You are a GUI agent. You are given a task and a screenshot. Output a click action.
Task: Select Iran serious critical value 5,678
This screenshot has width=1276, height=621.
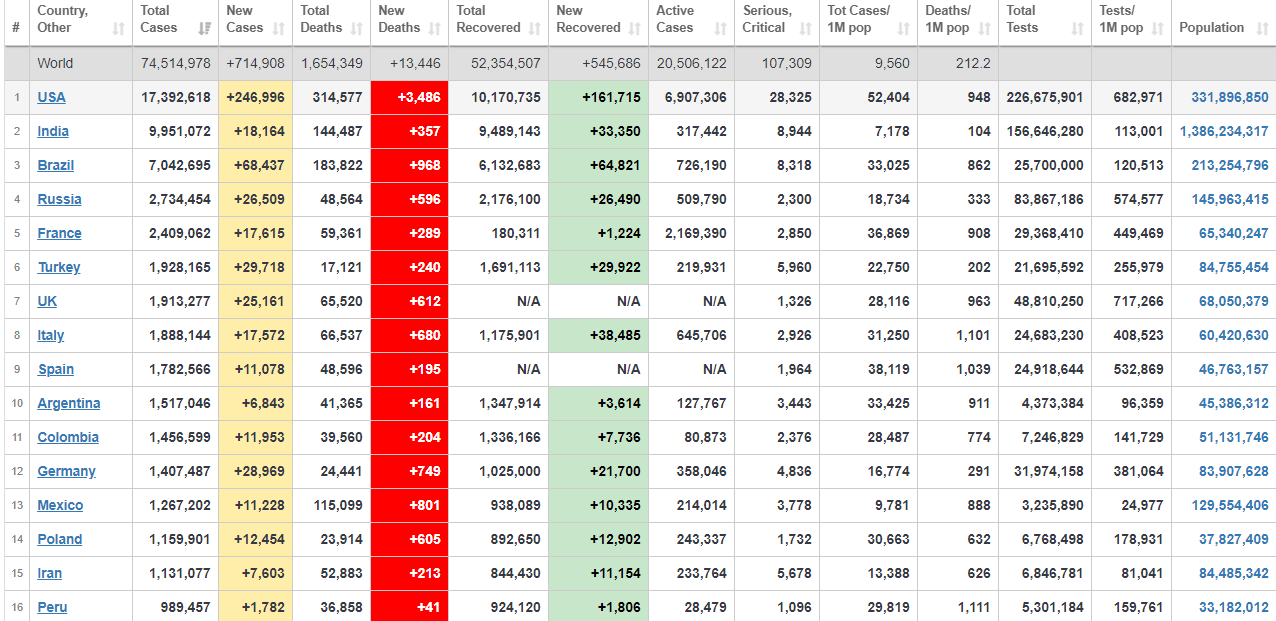coord(794,573)
